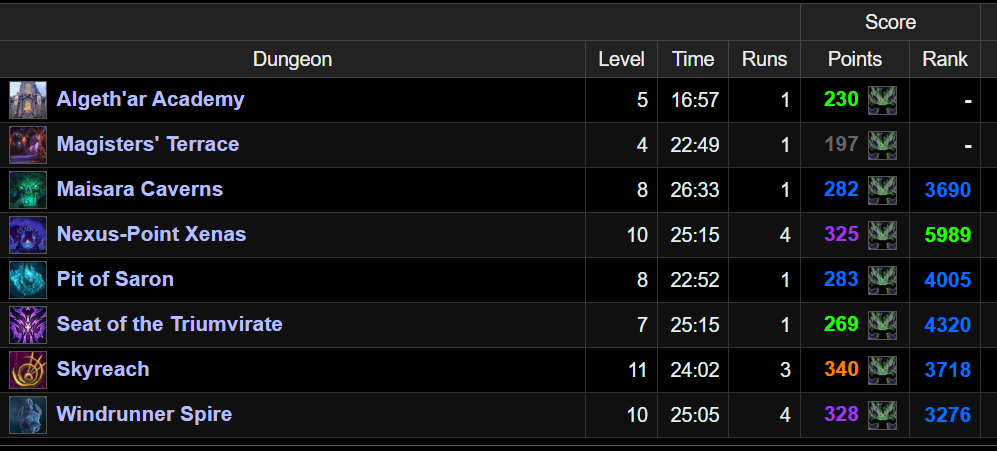Click the Seat of the Triumvirate icon
The image size is (997, 451).
click(x=27, y=325)
